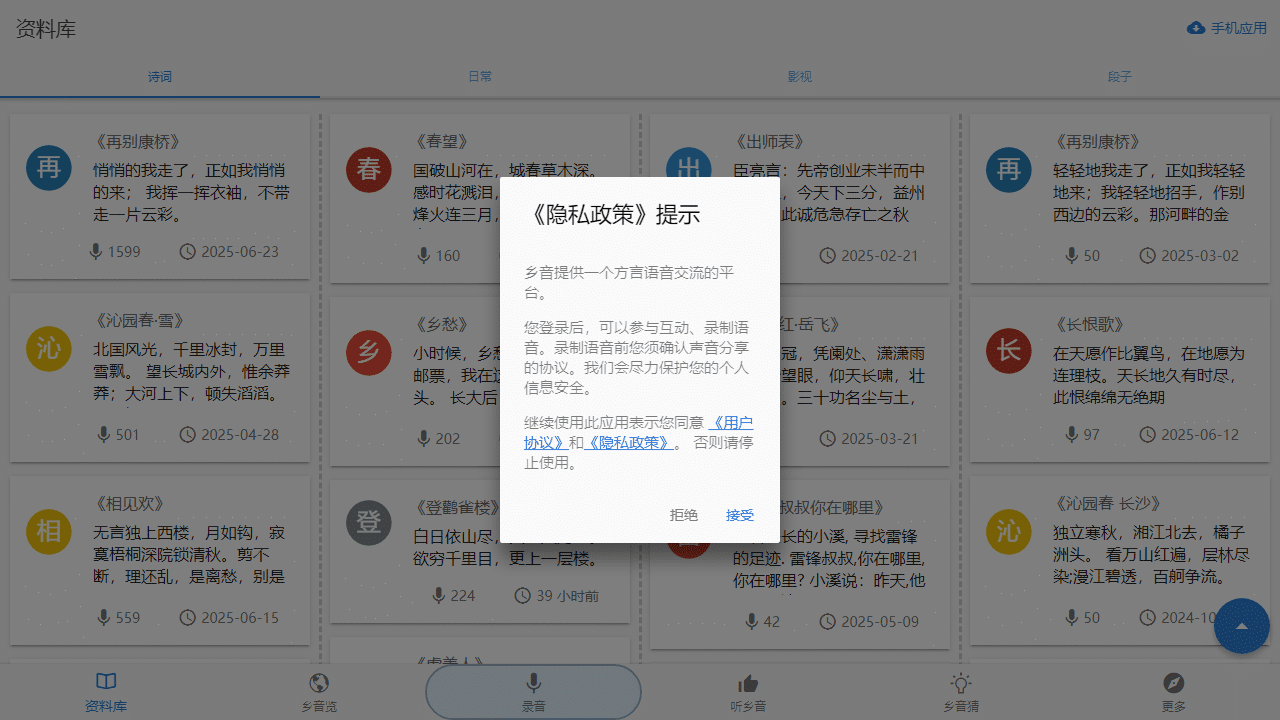The image size is (1280, 720).
Task: Click clock icon beside 2025-06-23
Action: 187,251
